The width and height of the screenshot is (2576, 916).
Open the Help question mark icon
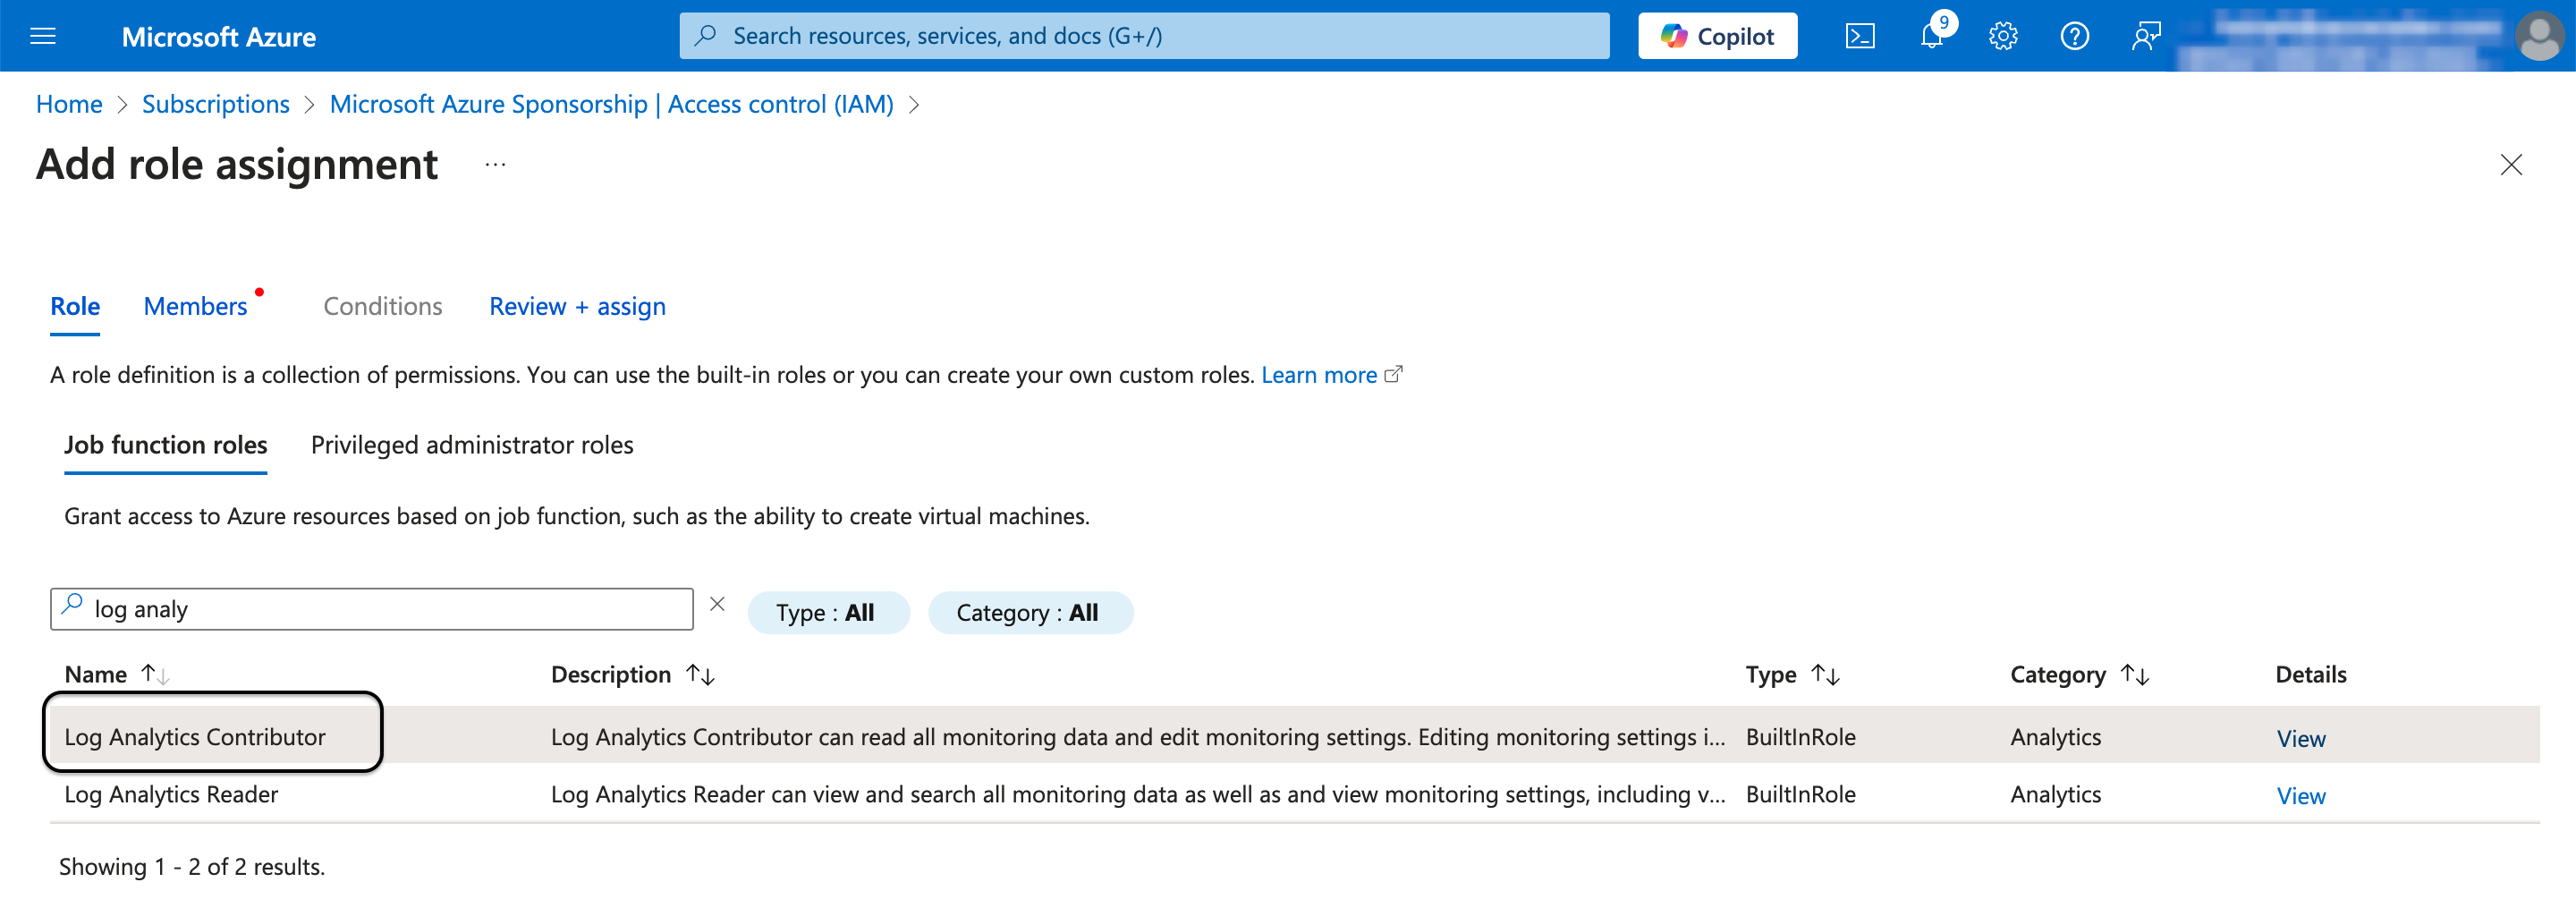tap(2075, 36)
